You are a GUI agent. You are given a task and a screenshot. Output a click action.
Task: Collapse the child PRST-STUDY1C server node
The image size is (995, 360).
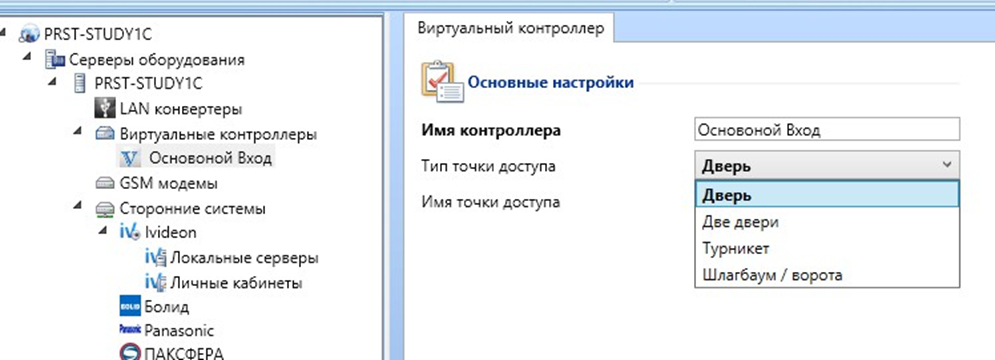click(x=53, y=81)
